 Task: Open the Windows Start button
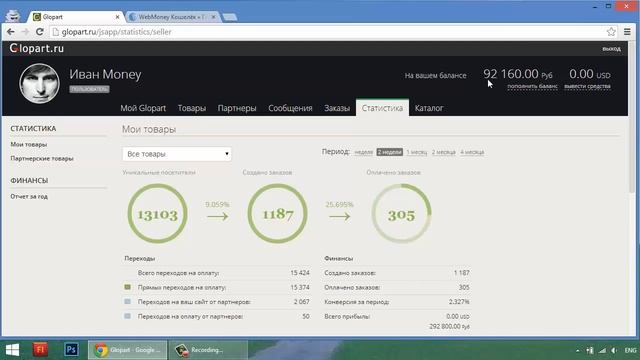click(x=13, y=350)
